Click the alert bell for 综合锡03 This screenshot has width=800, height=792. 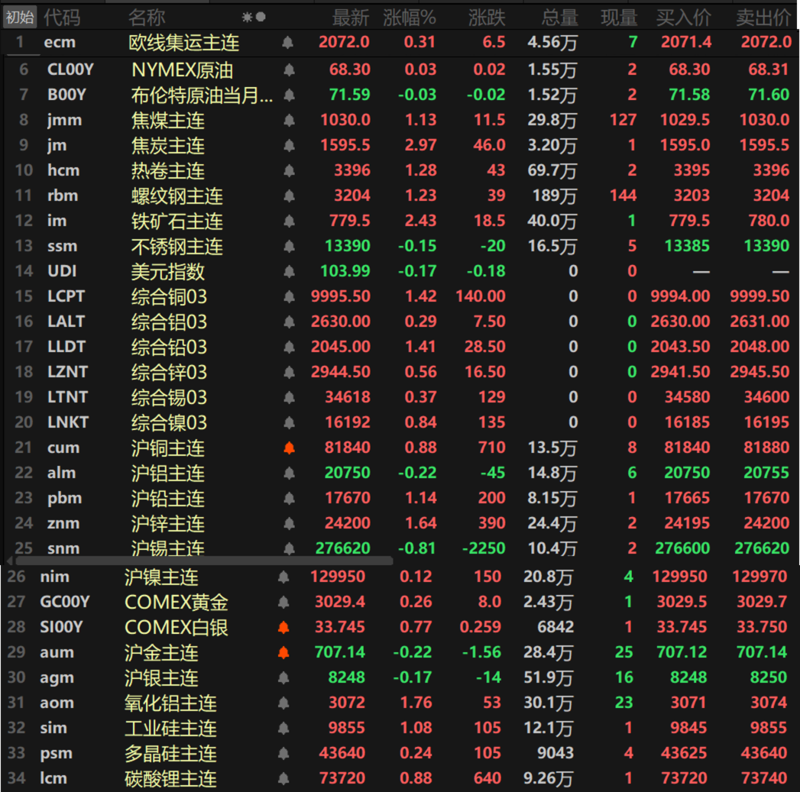289,397
